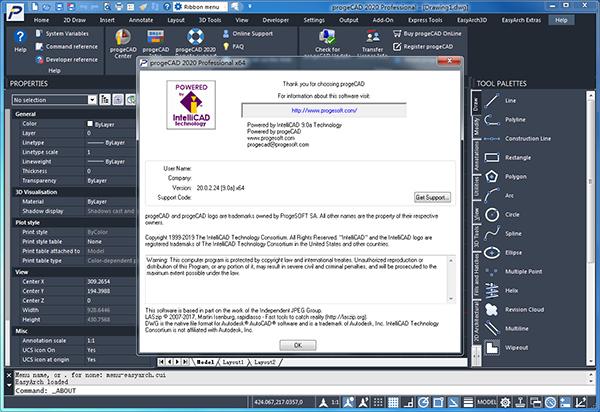Open the Layout1 drawing tab
This screenshot has width=600, height=412.
point(233,362)
